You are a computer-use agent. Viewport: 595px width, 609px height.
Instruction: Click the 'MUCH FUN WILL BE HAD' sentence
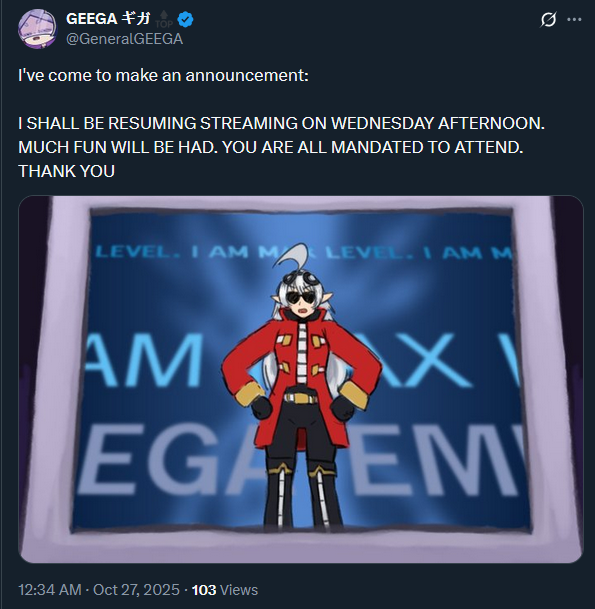pos(118,147)
